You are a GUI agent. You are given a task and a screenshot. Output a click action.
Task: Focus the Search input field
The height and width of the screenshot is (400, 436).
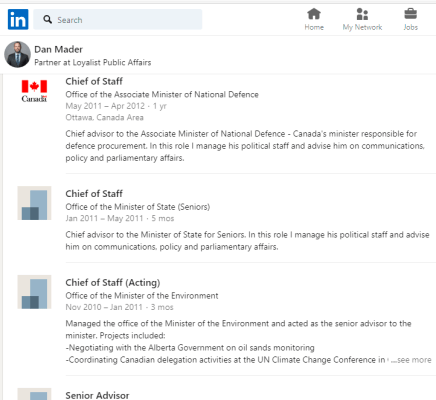tap(118, 19)
